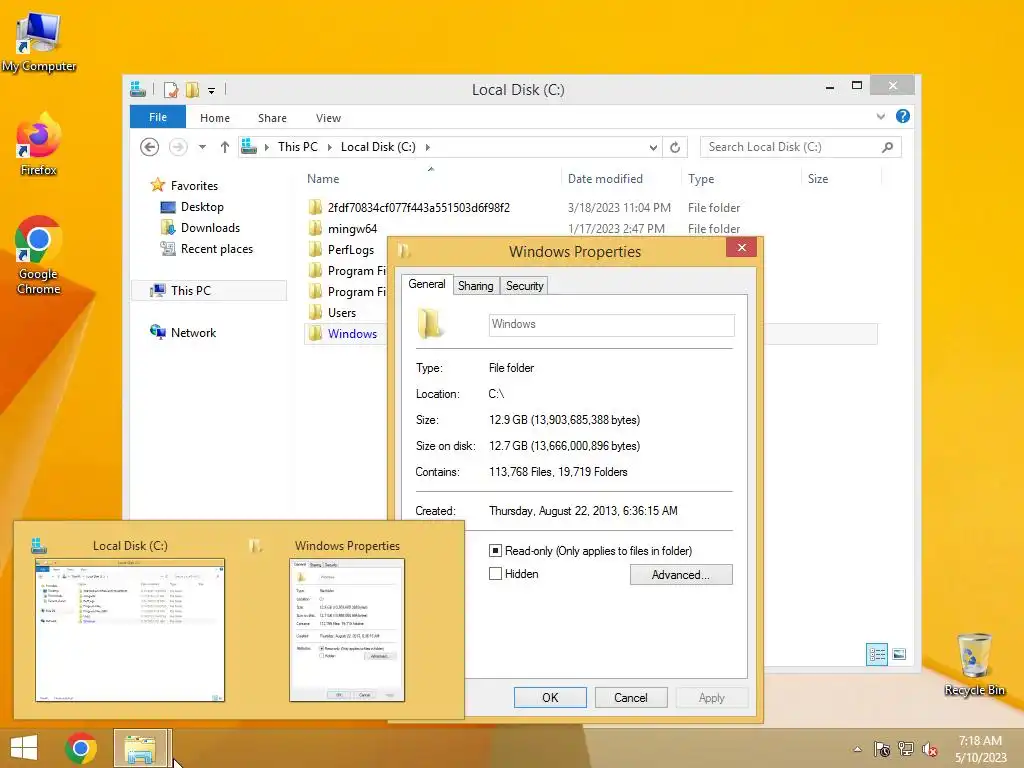1024x768 pixels.
Task: Open Explorer Help icon
Action: coord(903,116)
